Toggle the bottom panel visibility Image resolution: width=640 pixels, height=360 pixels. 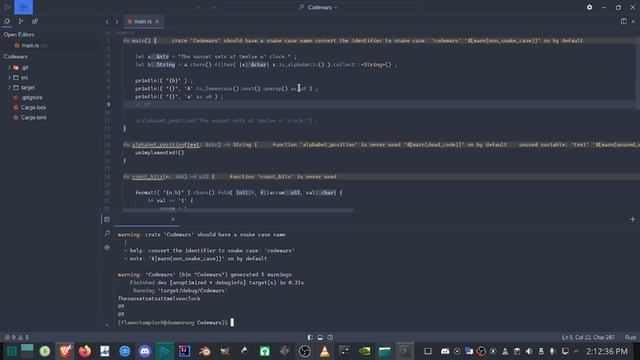(x=320, y=337)
